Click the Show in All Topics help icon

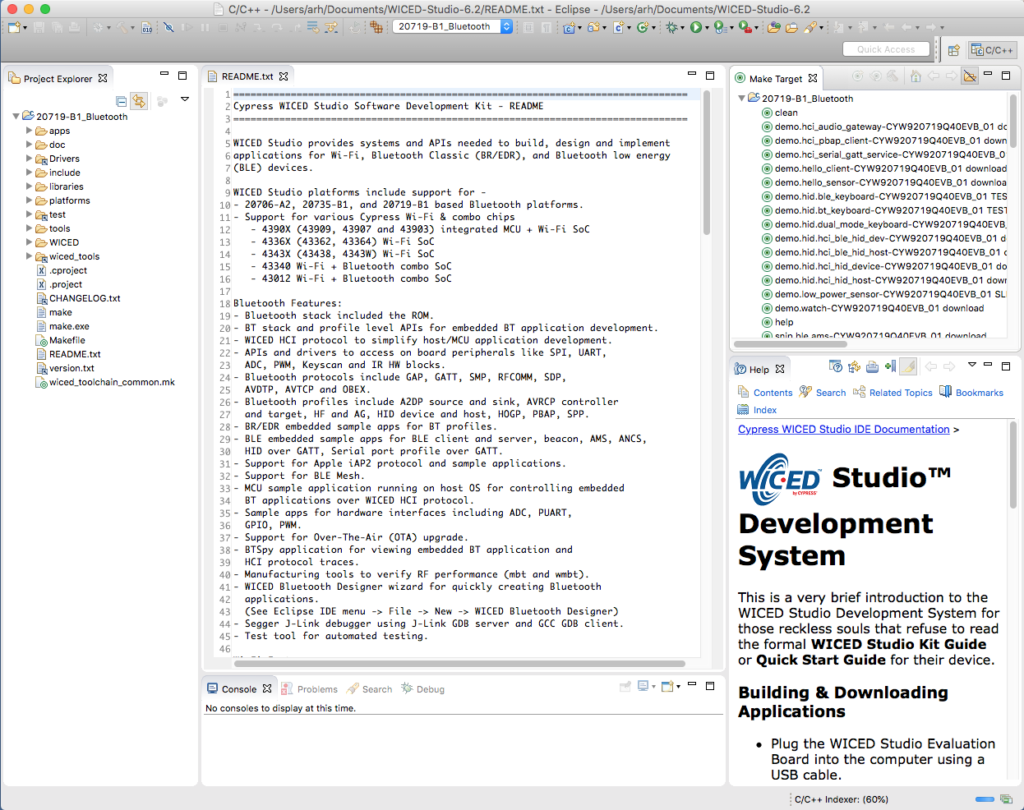854,366
